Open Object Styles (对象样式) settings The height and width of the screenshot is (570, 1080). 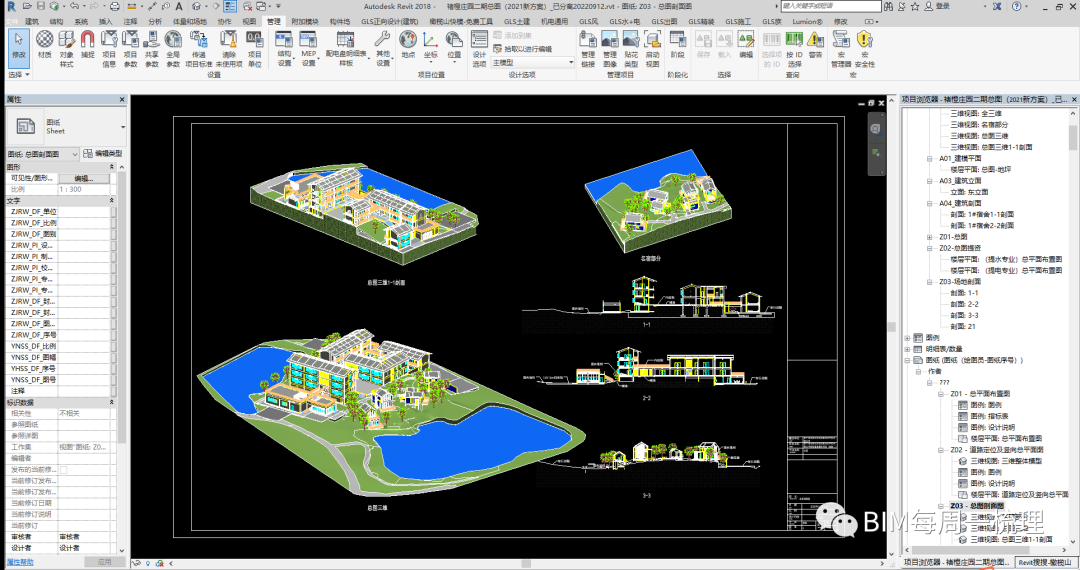click(x=67, y=45)
